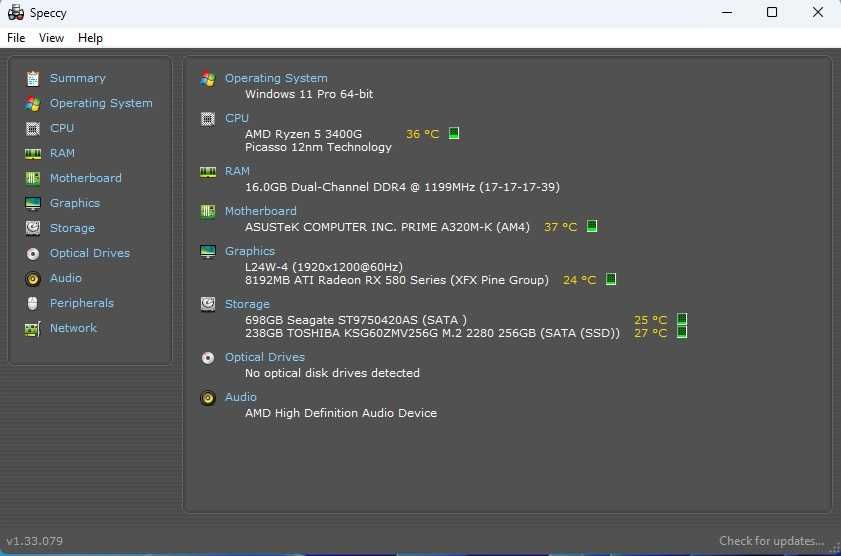Click Graphics heading link in summary
Viewport: 841px width, 556px height.
[250, 251]
